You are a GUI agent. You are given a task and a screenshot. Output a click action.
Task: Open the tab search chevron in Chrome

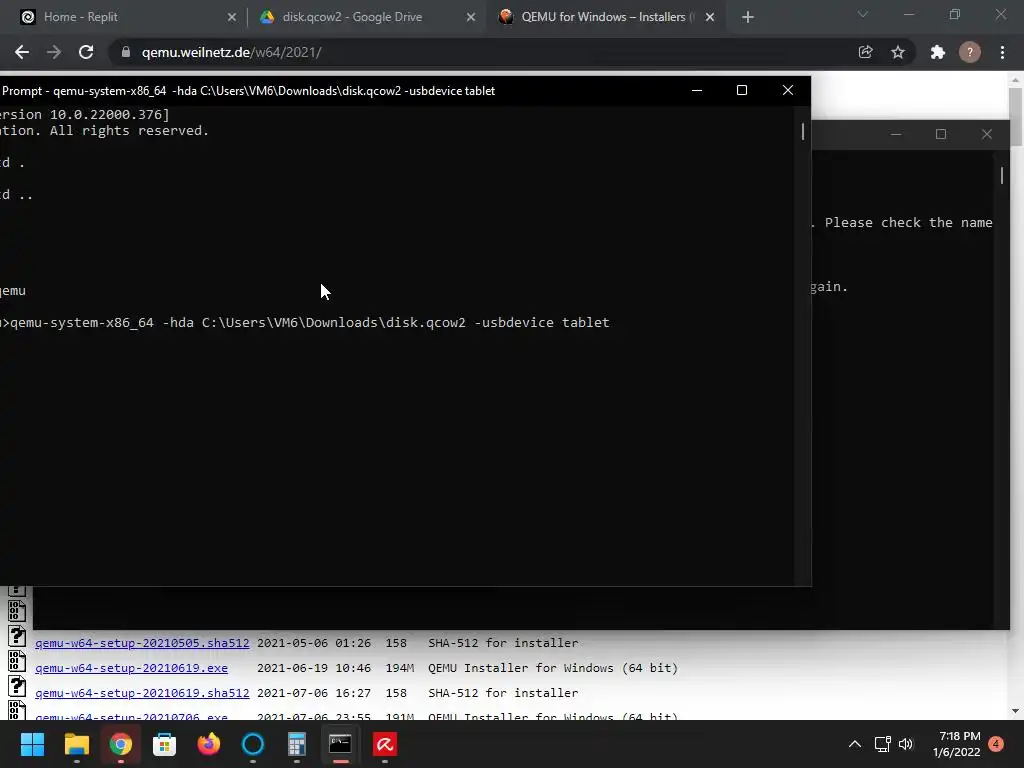[x=863, y=14]
